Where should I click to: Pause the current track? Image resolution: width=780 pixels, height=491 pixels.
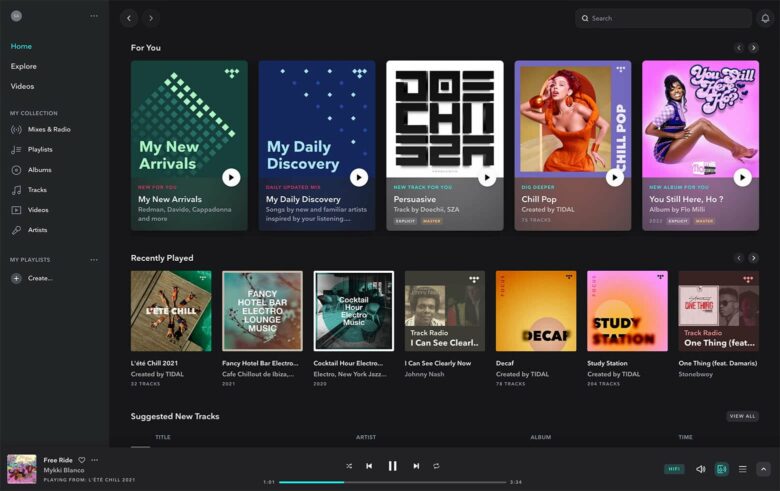tap(392, 466)
